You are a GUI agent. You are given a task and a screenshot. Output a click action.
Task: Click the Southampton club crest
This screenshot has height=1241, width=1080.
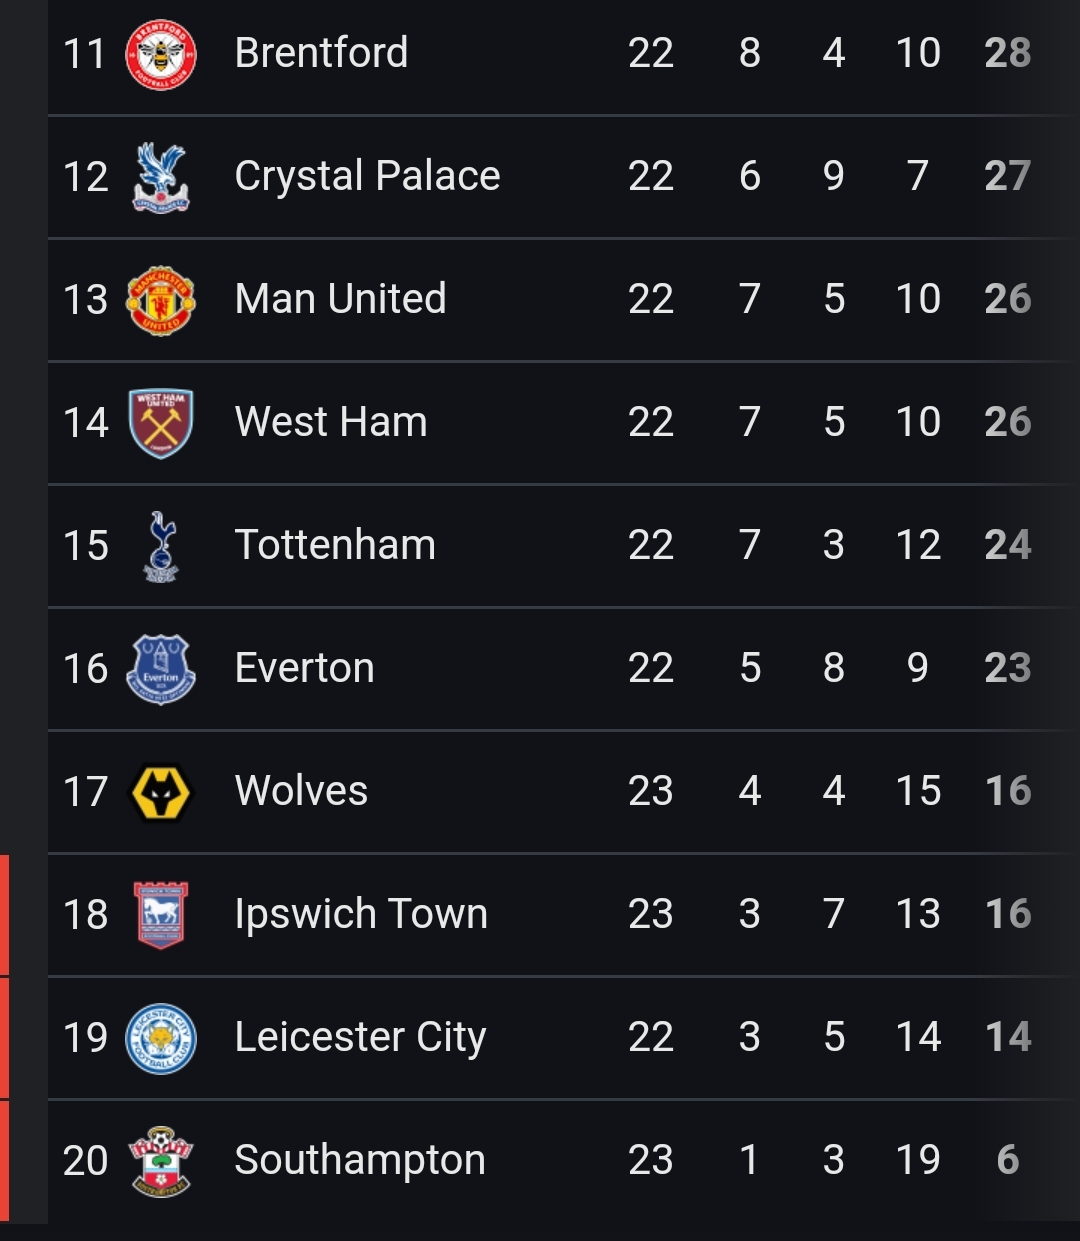point(161,1161)
